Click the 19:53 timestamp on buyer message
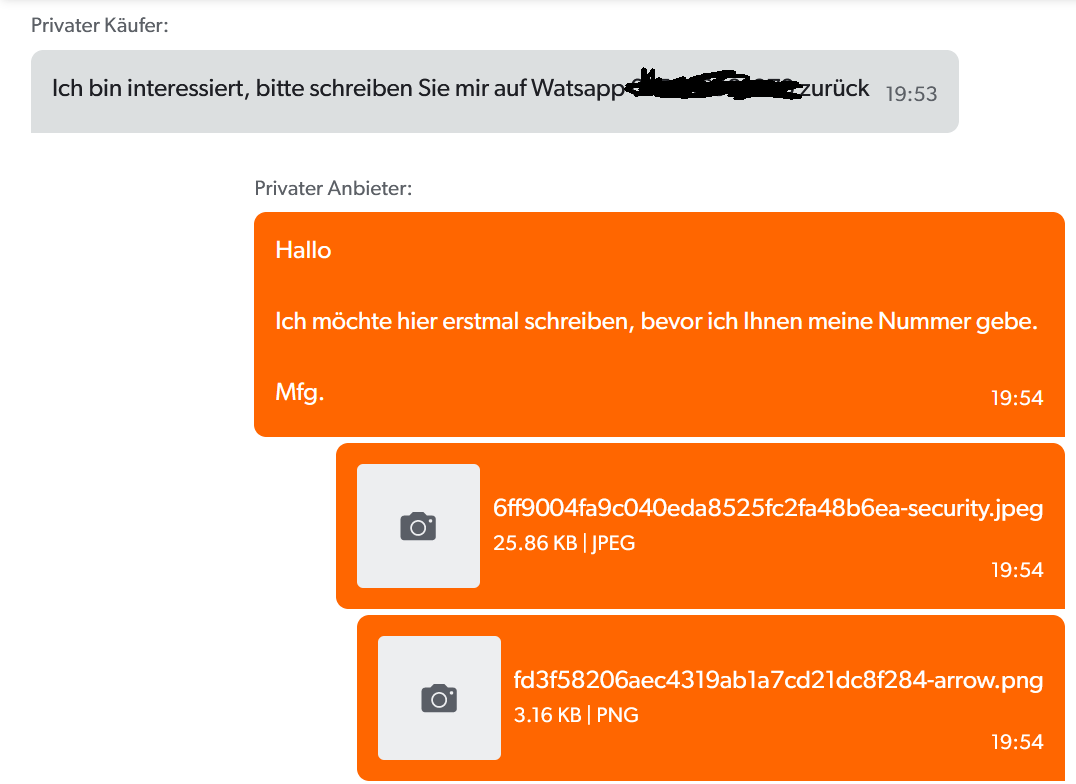Screen dimensions: 1076x784 [911, 93]
